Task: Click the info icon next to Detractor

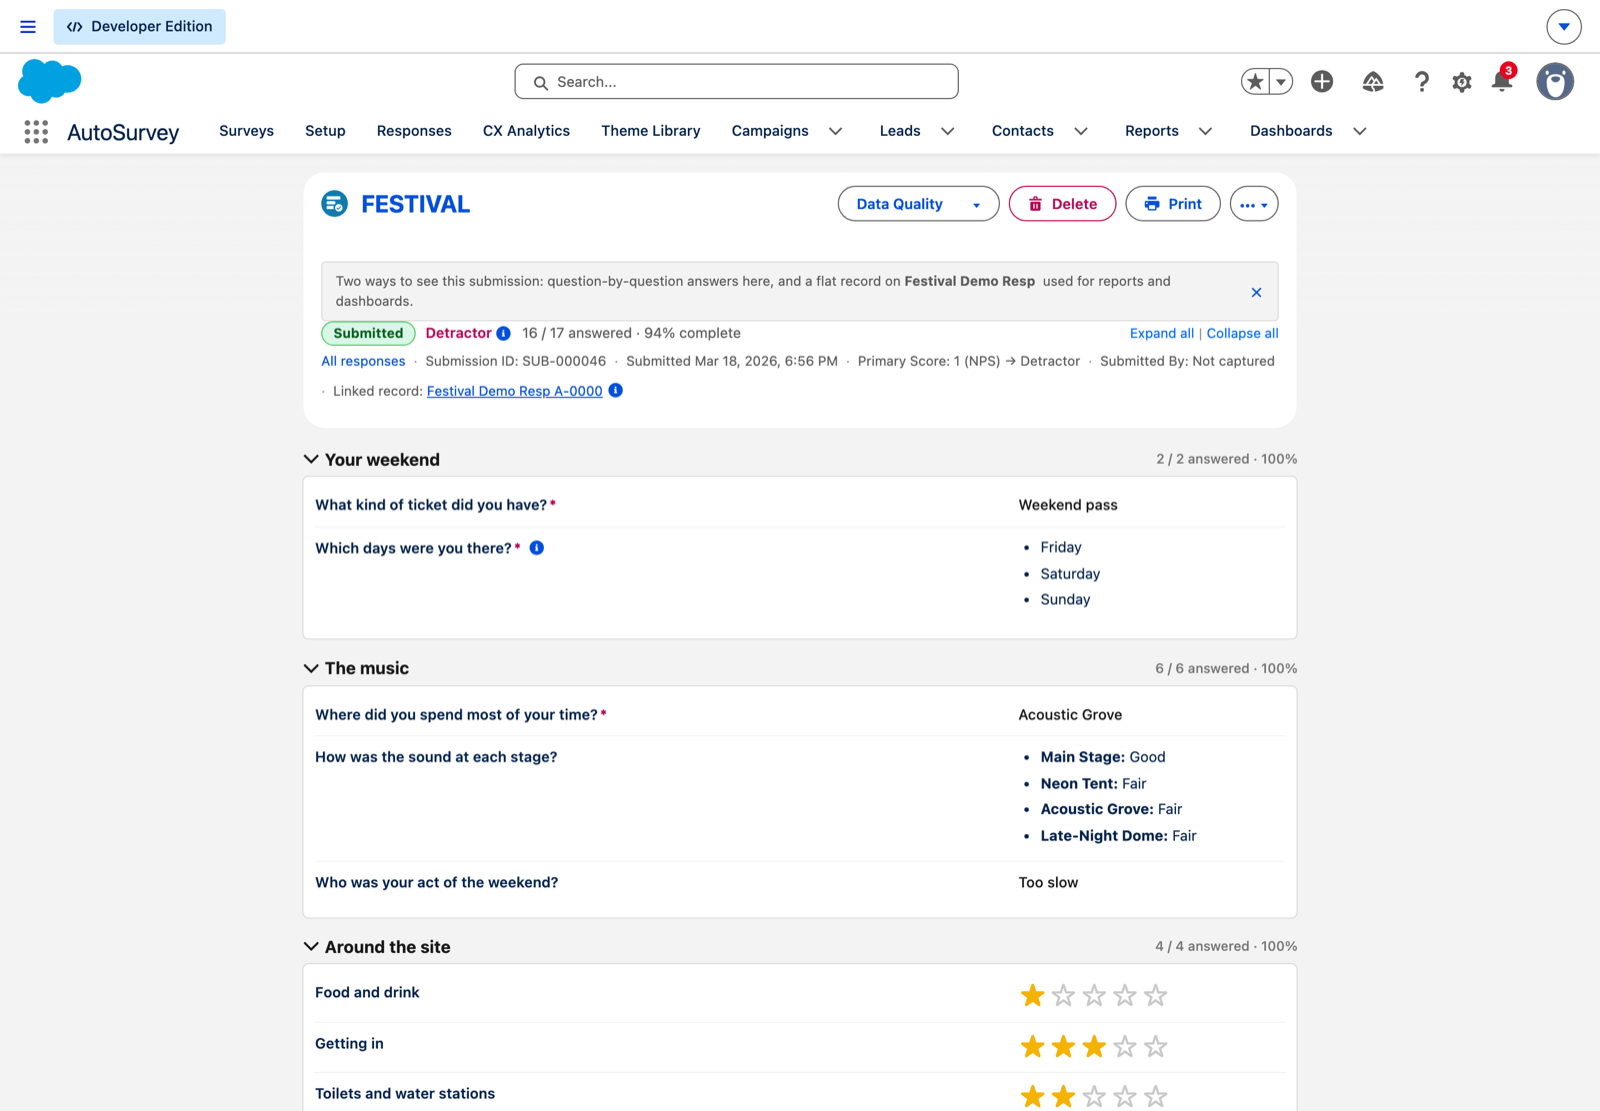Action: click(504, 334)
